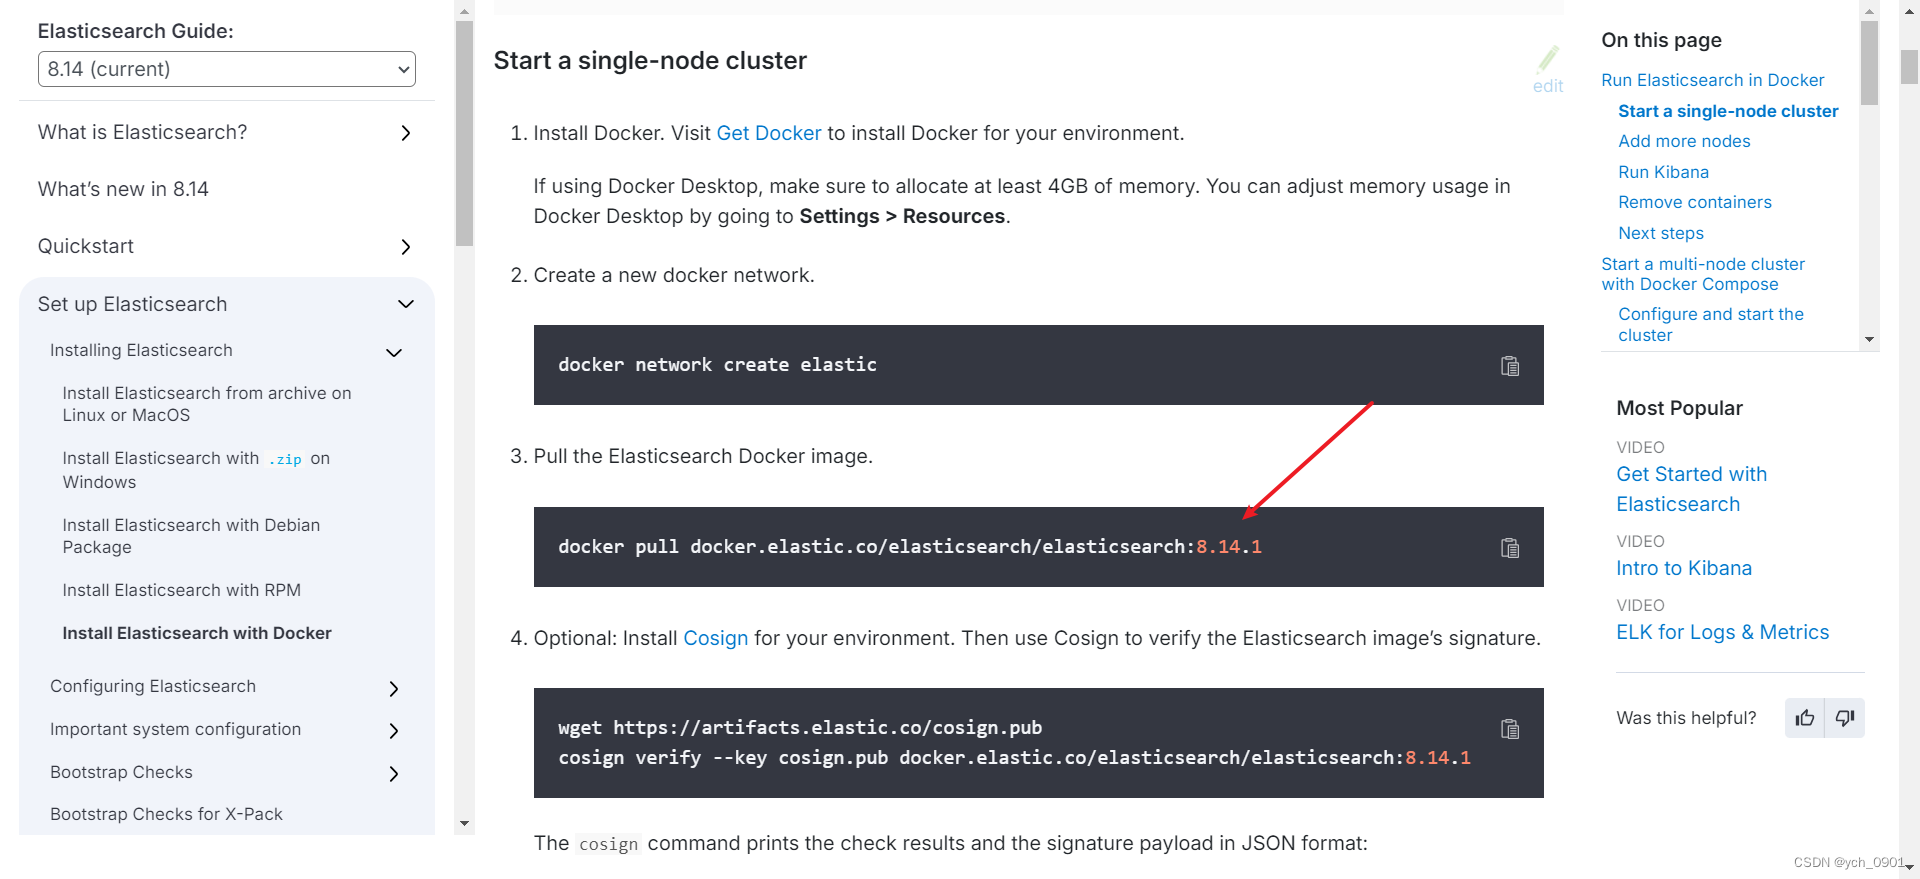Screen dimensions: 1920x879
Task: Collapse the Installing Elasticsearch subsection
Action: 393,352
